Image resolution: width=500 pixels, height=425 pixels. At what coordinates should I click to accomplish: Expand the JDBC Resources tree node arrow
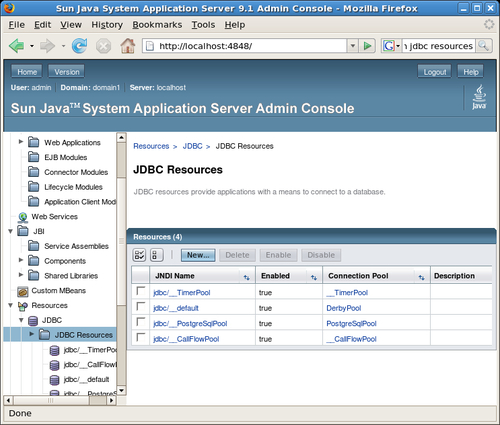click(32, 334)
